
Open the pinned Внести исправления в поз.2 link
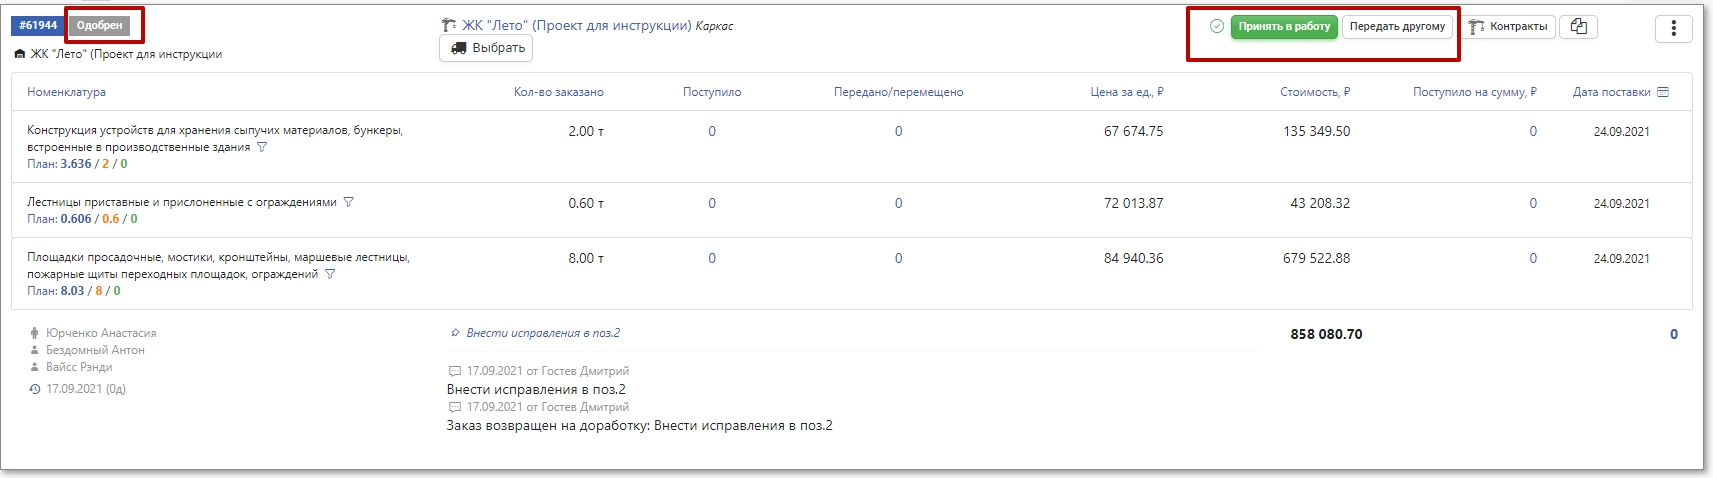click(x=542, y=333)
